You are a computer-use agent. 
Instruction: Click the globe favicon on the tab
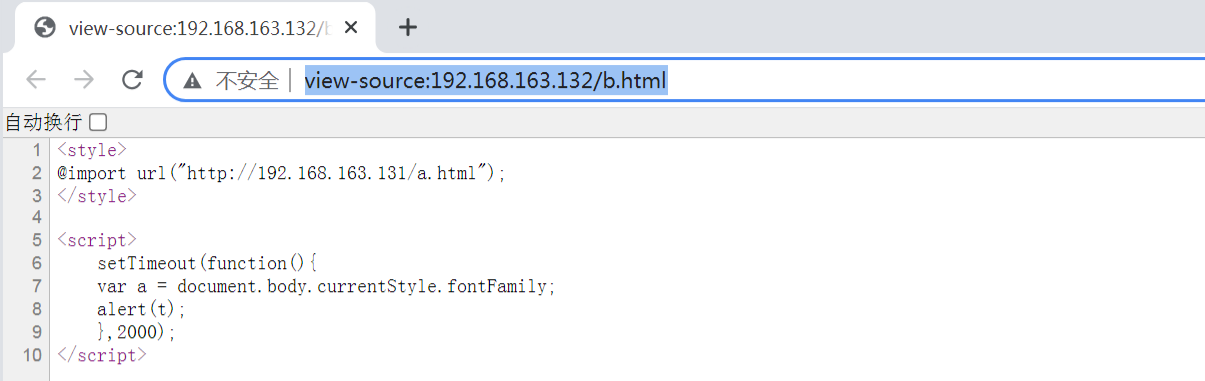(x=44, y=28)
